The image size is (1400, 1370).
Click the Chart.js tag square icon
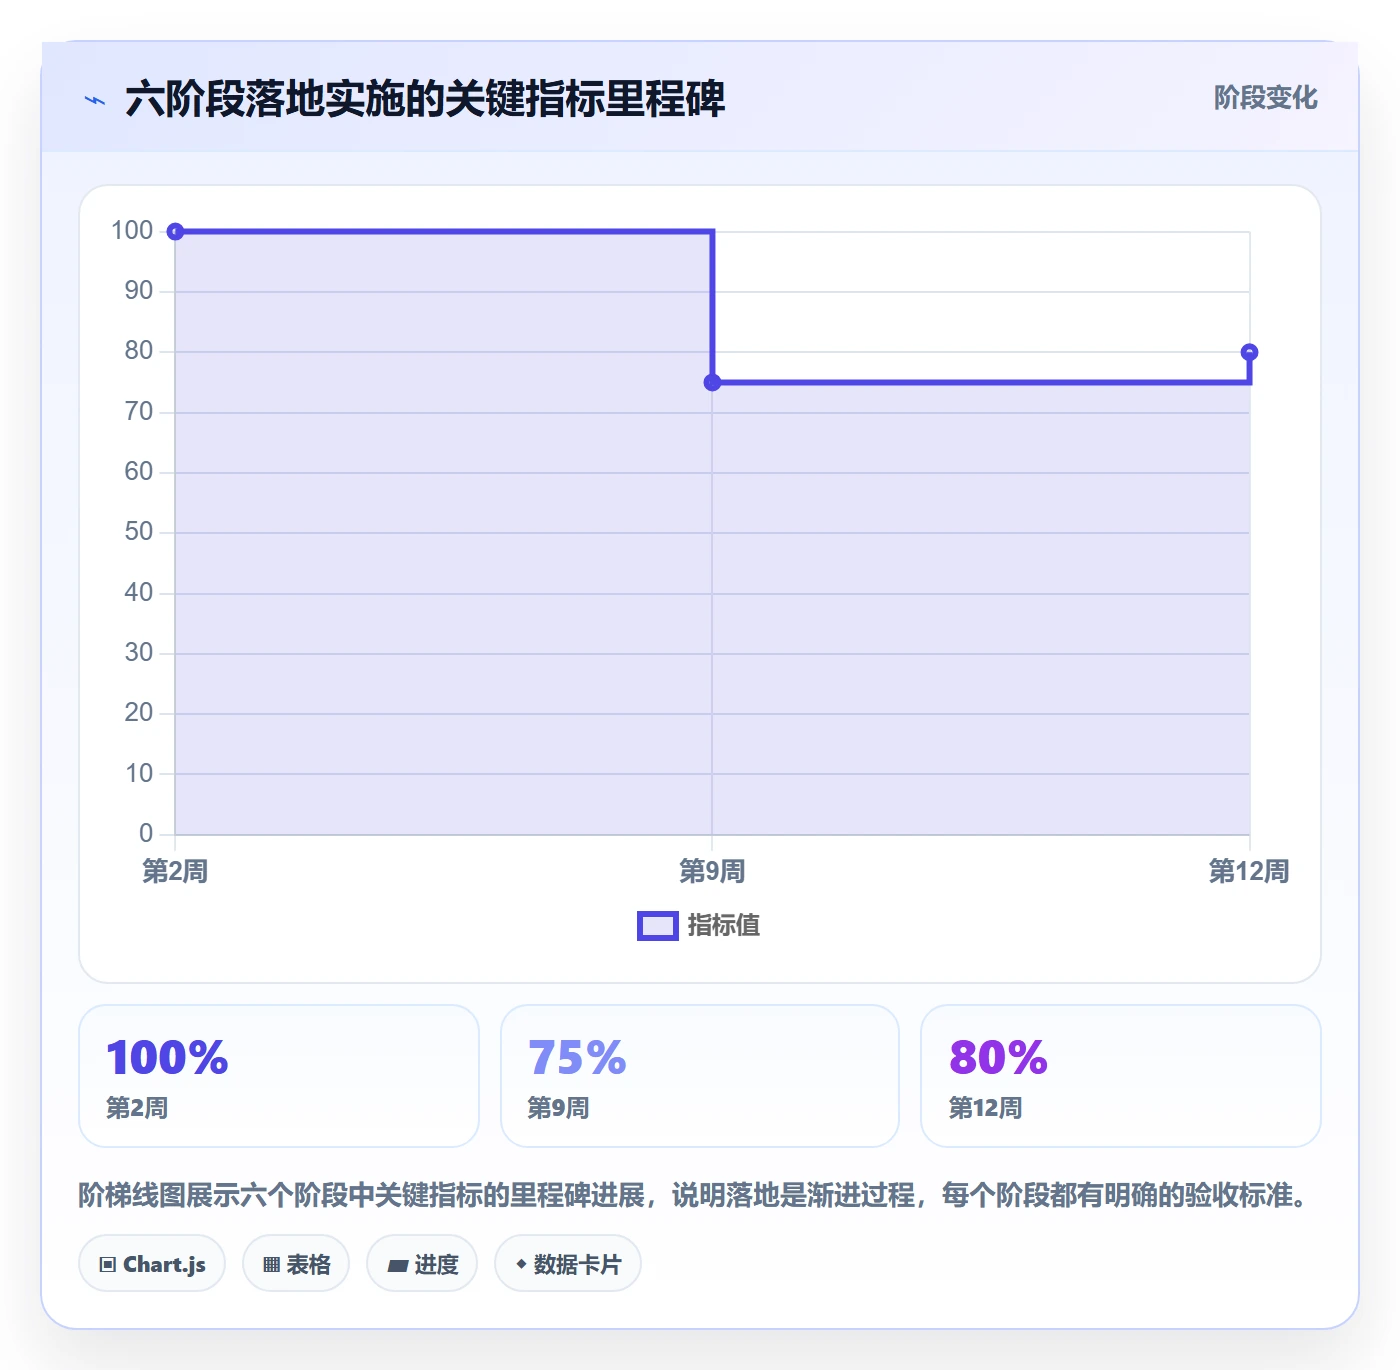pos(108,1265)
